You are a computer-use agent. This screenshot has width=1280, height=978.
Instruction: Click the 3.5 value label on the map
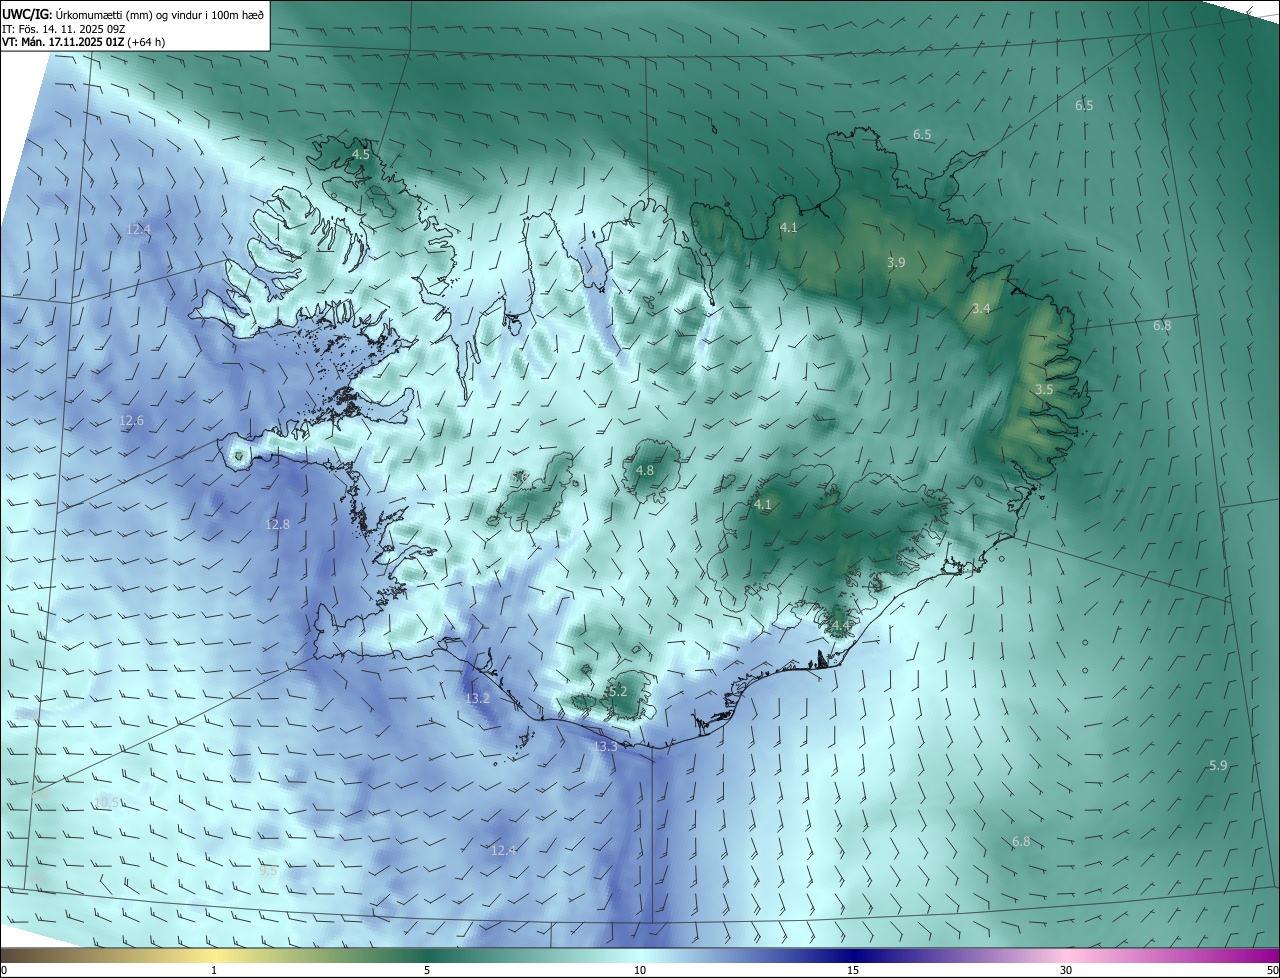1044,389
